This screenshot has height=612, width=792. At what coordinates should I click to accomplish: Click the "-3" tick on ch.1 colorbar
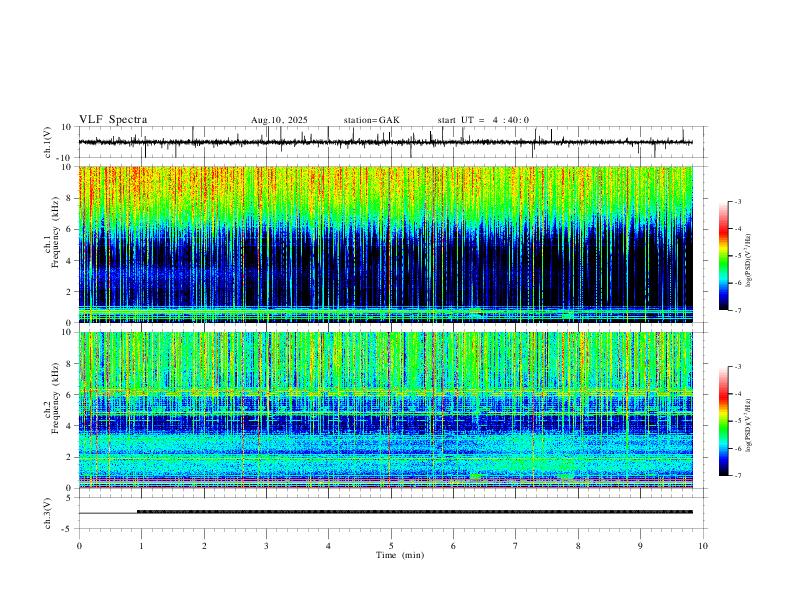pyautogui.click(x=737, y=201)
